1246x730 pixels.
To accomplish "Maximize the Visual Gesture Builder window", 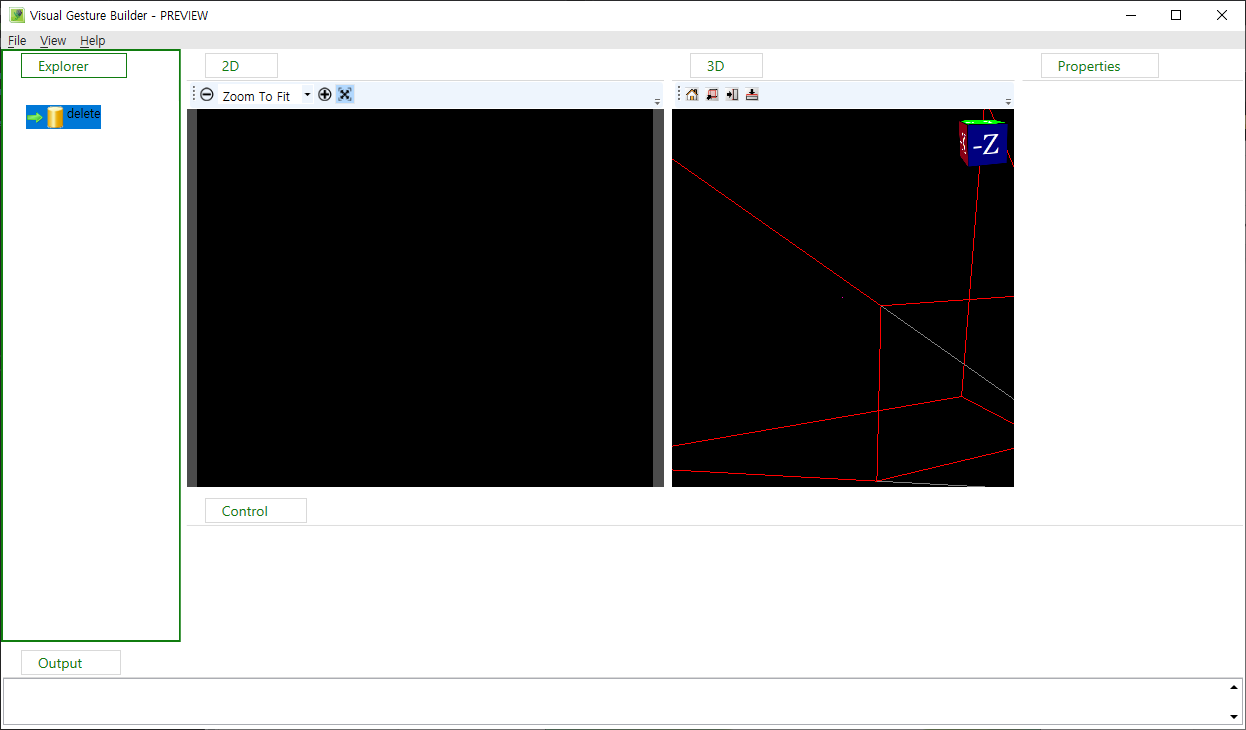I will point(1176,15).
